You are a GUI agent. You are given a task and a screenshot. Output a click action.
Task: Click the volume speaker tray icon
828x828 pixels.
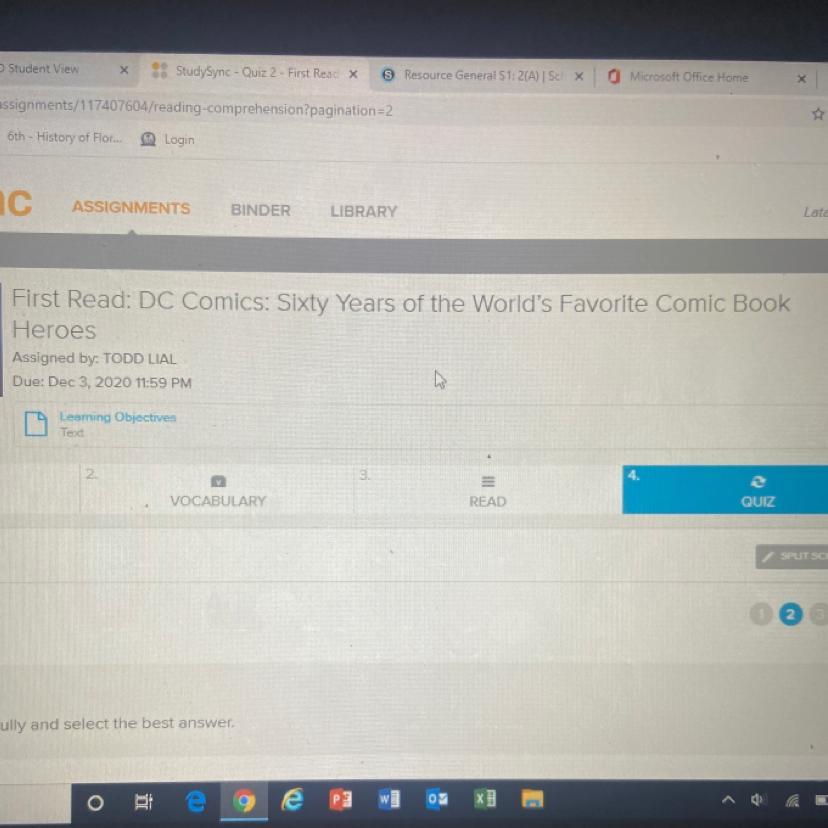pos(758,801)
